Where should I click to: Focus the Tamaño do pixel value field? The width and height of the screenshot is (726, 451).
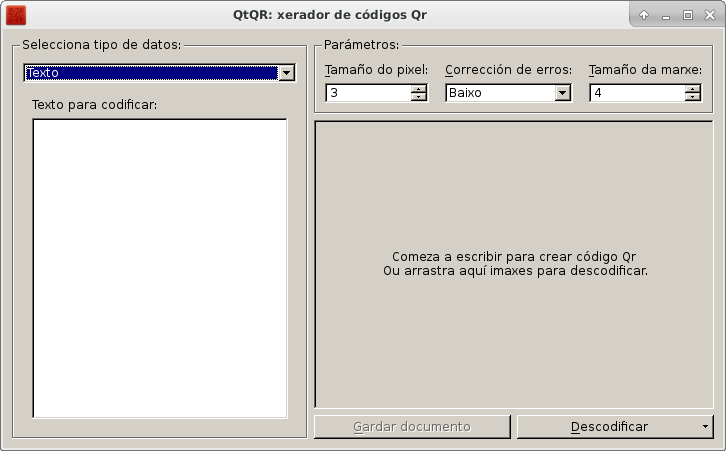coord(367,93)
